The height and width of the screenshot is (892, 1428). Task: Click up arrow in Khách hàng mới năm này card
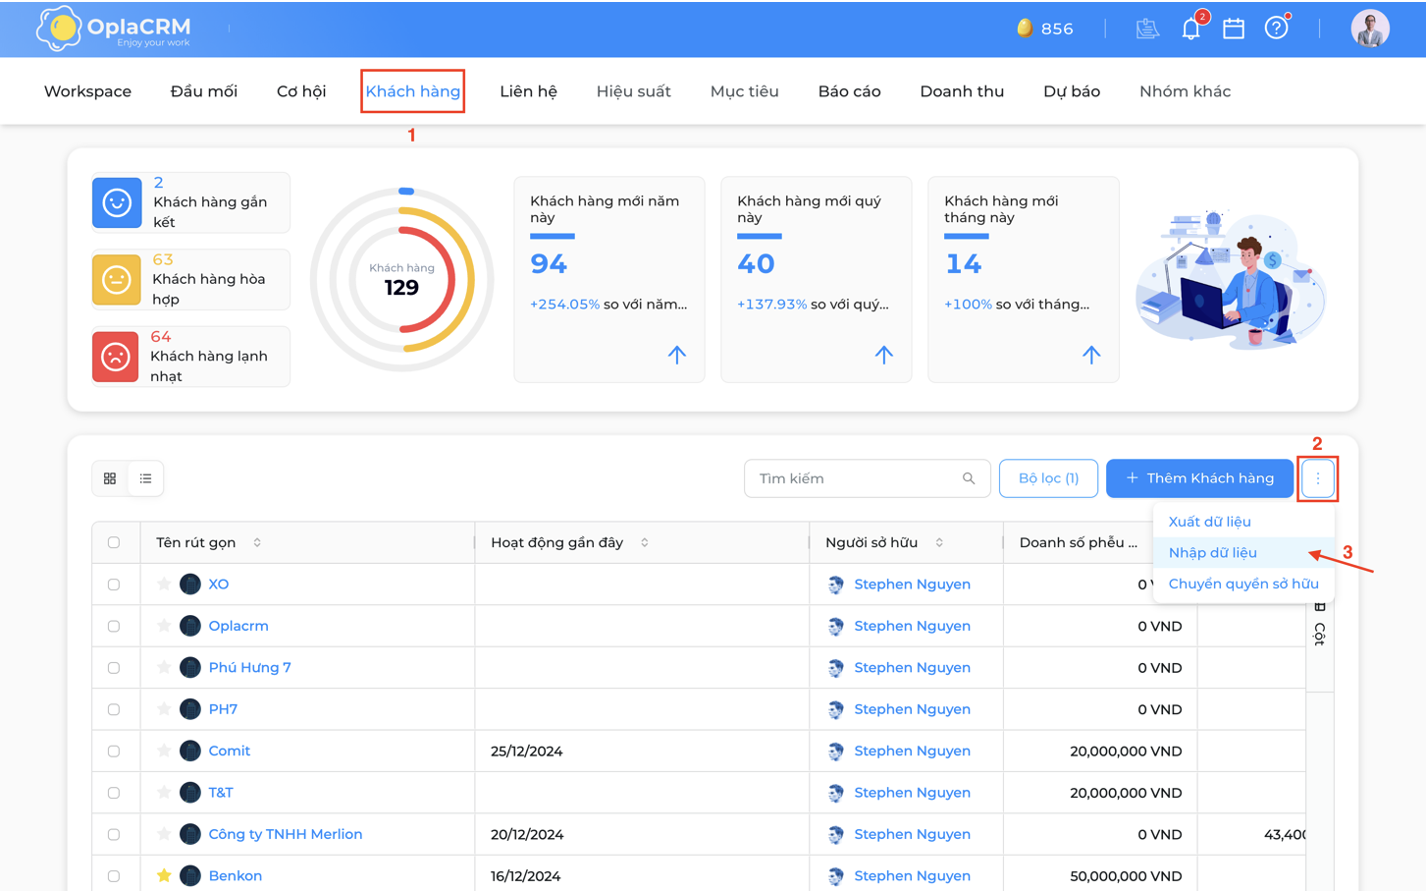[677, 354]
